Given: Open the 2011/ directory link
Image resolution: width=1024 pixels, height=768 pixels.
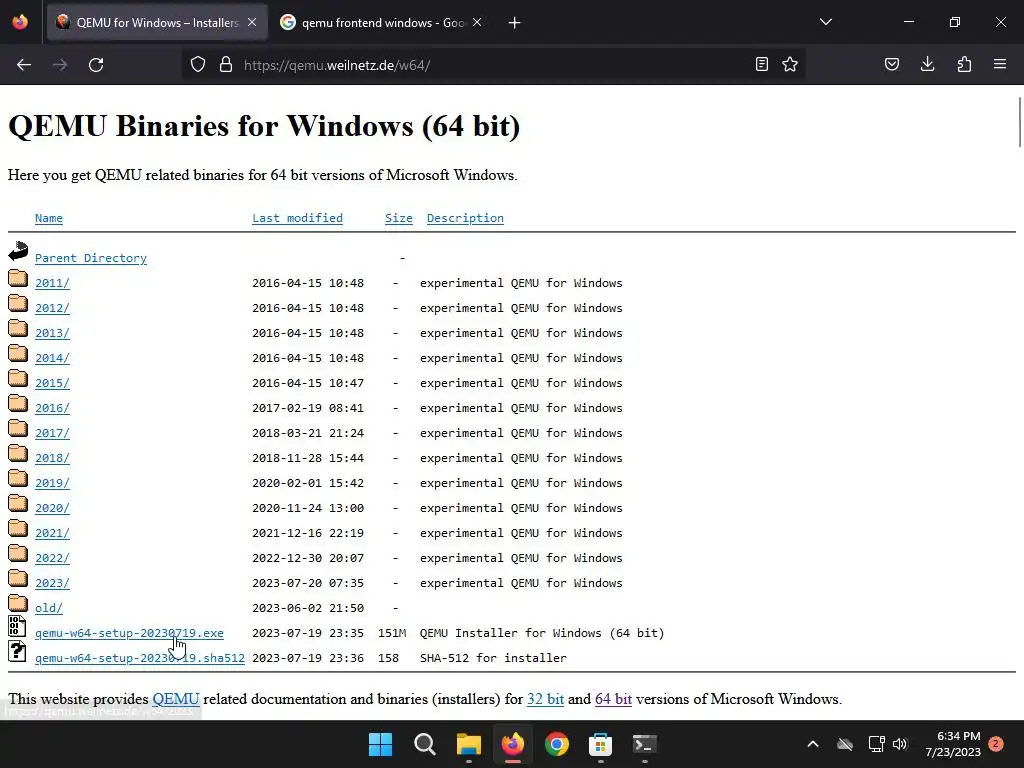Looking at the screenshot, I should (52, 283).
